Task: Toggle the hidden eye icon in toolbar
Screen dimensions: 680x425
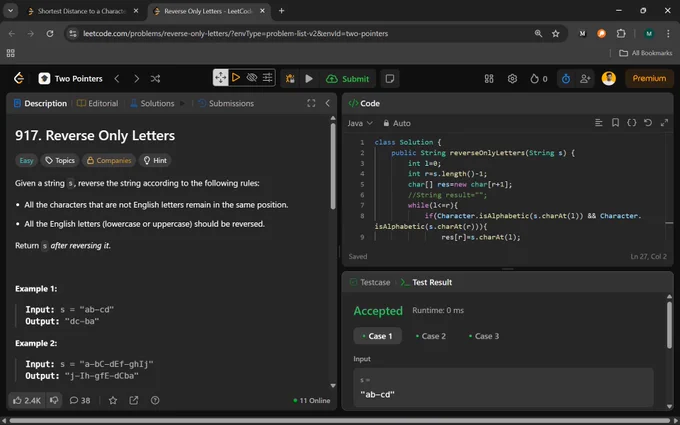Action: [252, 78]
